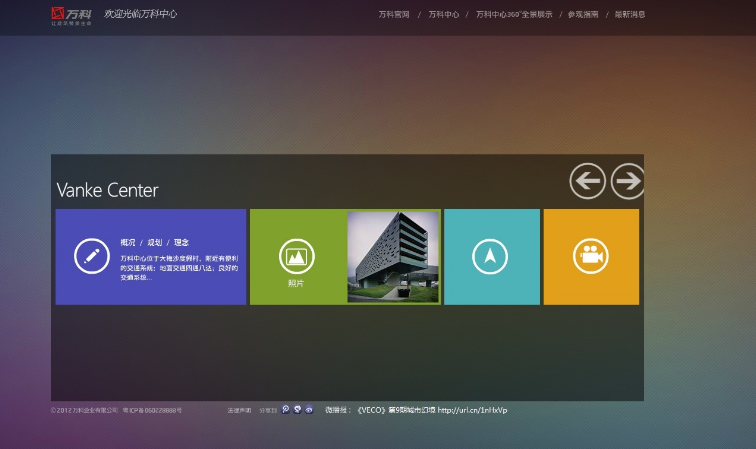The height and width of the screenshot is (449, 756).
Task: Click the third share icon in footer
Action: [309, 409]
